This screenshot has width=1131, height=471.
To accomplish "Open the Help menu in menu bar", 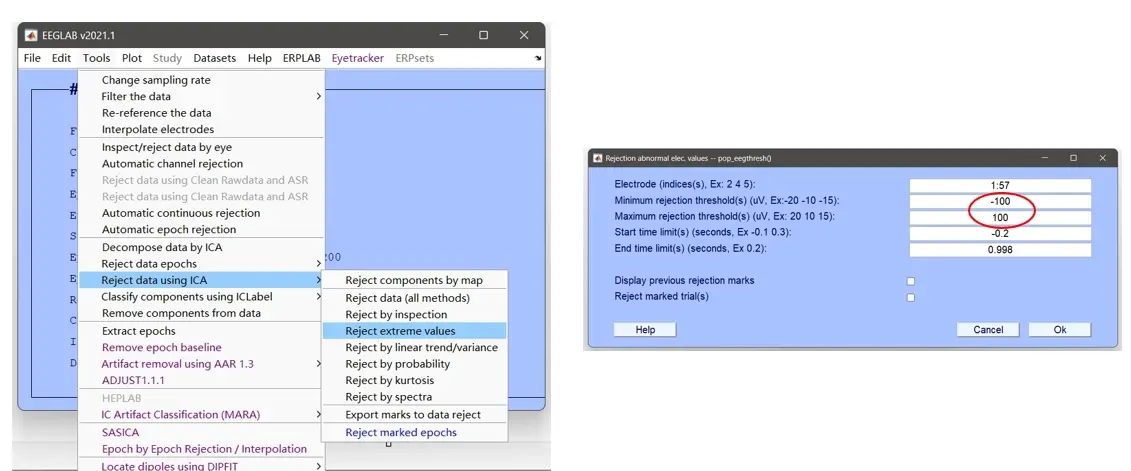I will click(260, 58).
